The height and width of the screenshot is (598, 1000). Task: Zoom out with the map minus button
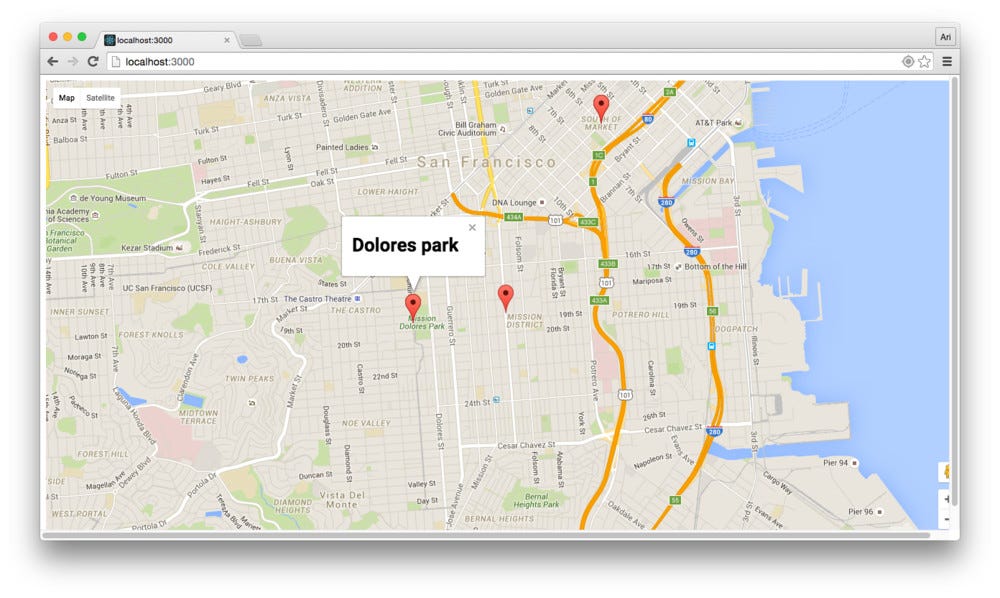click(947, 520)
